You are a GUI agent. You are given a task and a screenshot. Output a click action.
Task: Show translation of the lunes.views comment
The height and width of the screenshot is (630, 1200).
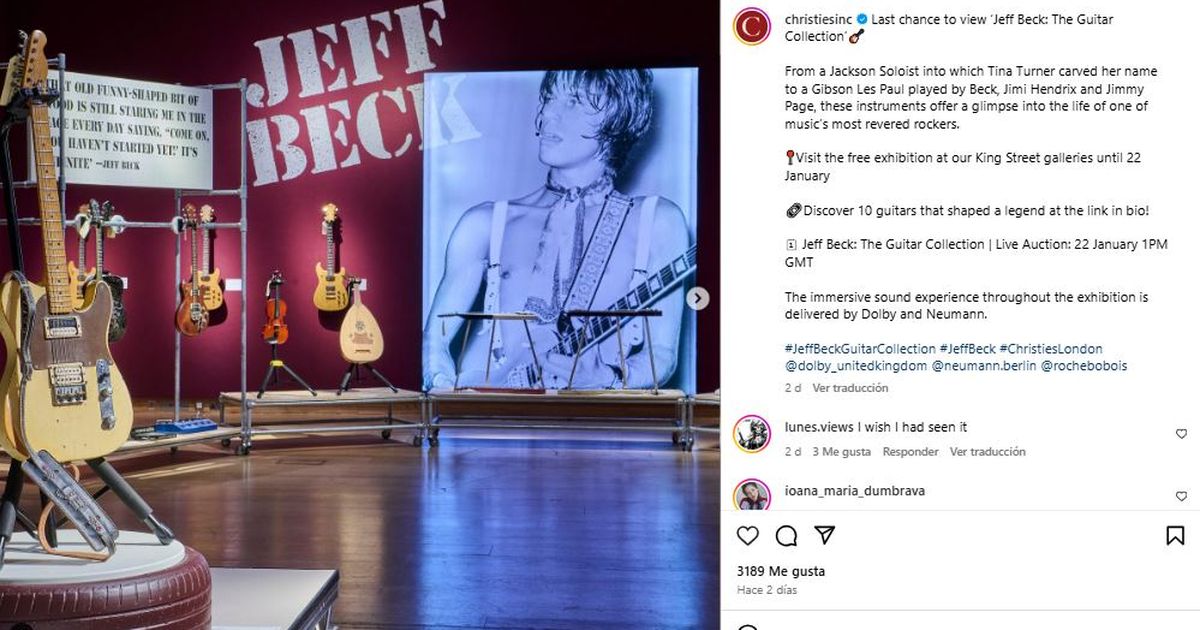[991, 451]
